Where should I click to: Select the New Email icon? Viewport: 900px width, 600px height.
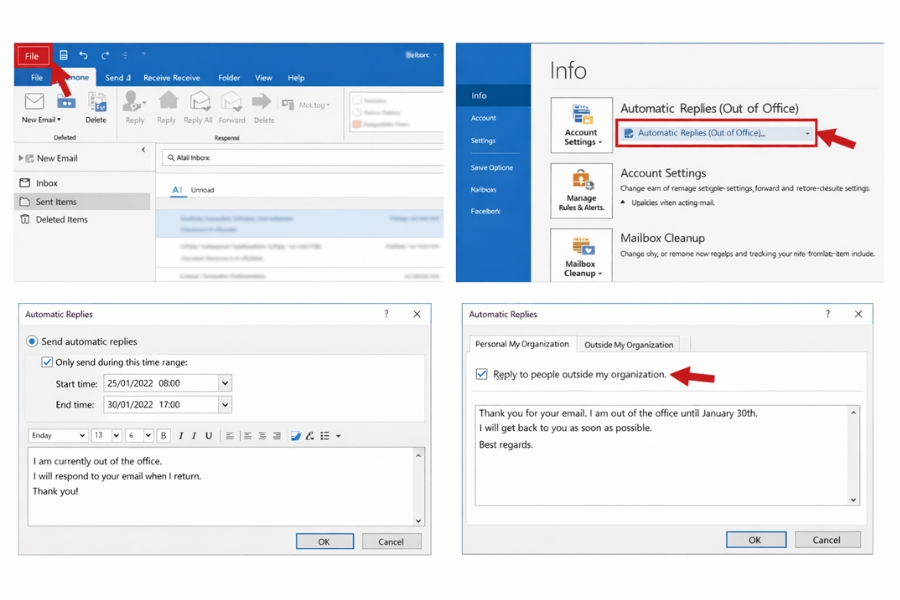[35, 103]
